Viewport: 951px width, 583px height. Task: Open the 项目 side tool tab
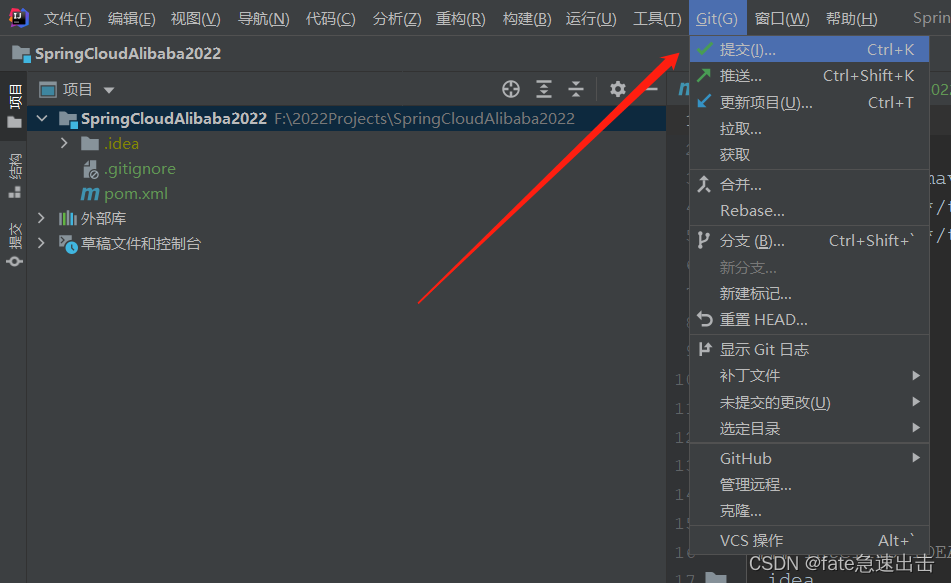coord(15,106)
